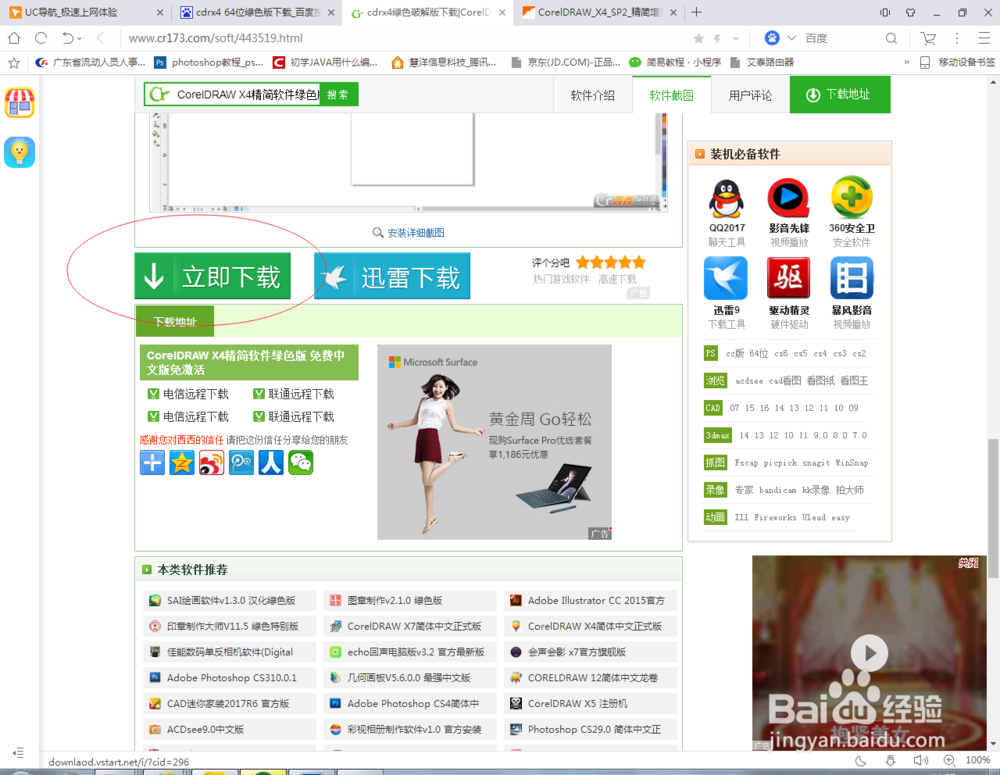The image size is (1000, 775).
Task: Bookmark page with star icon in address bar
Action: coord(699,39)
